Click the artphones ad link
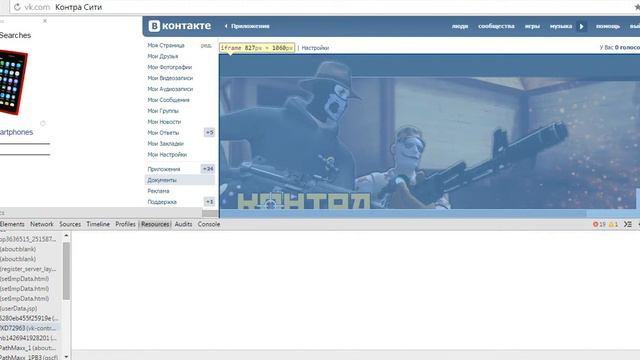The image size is (640, 360). point(16,132)
